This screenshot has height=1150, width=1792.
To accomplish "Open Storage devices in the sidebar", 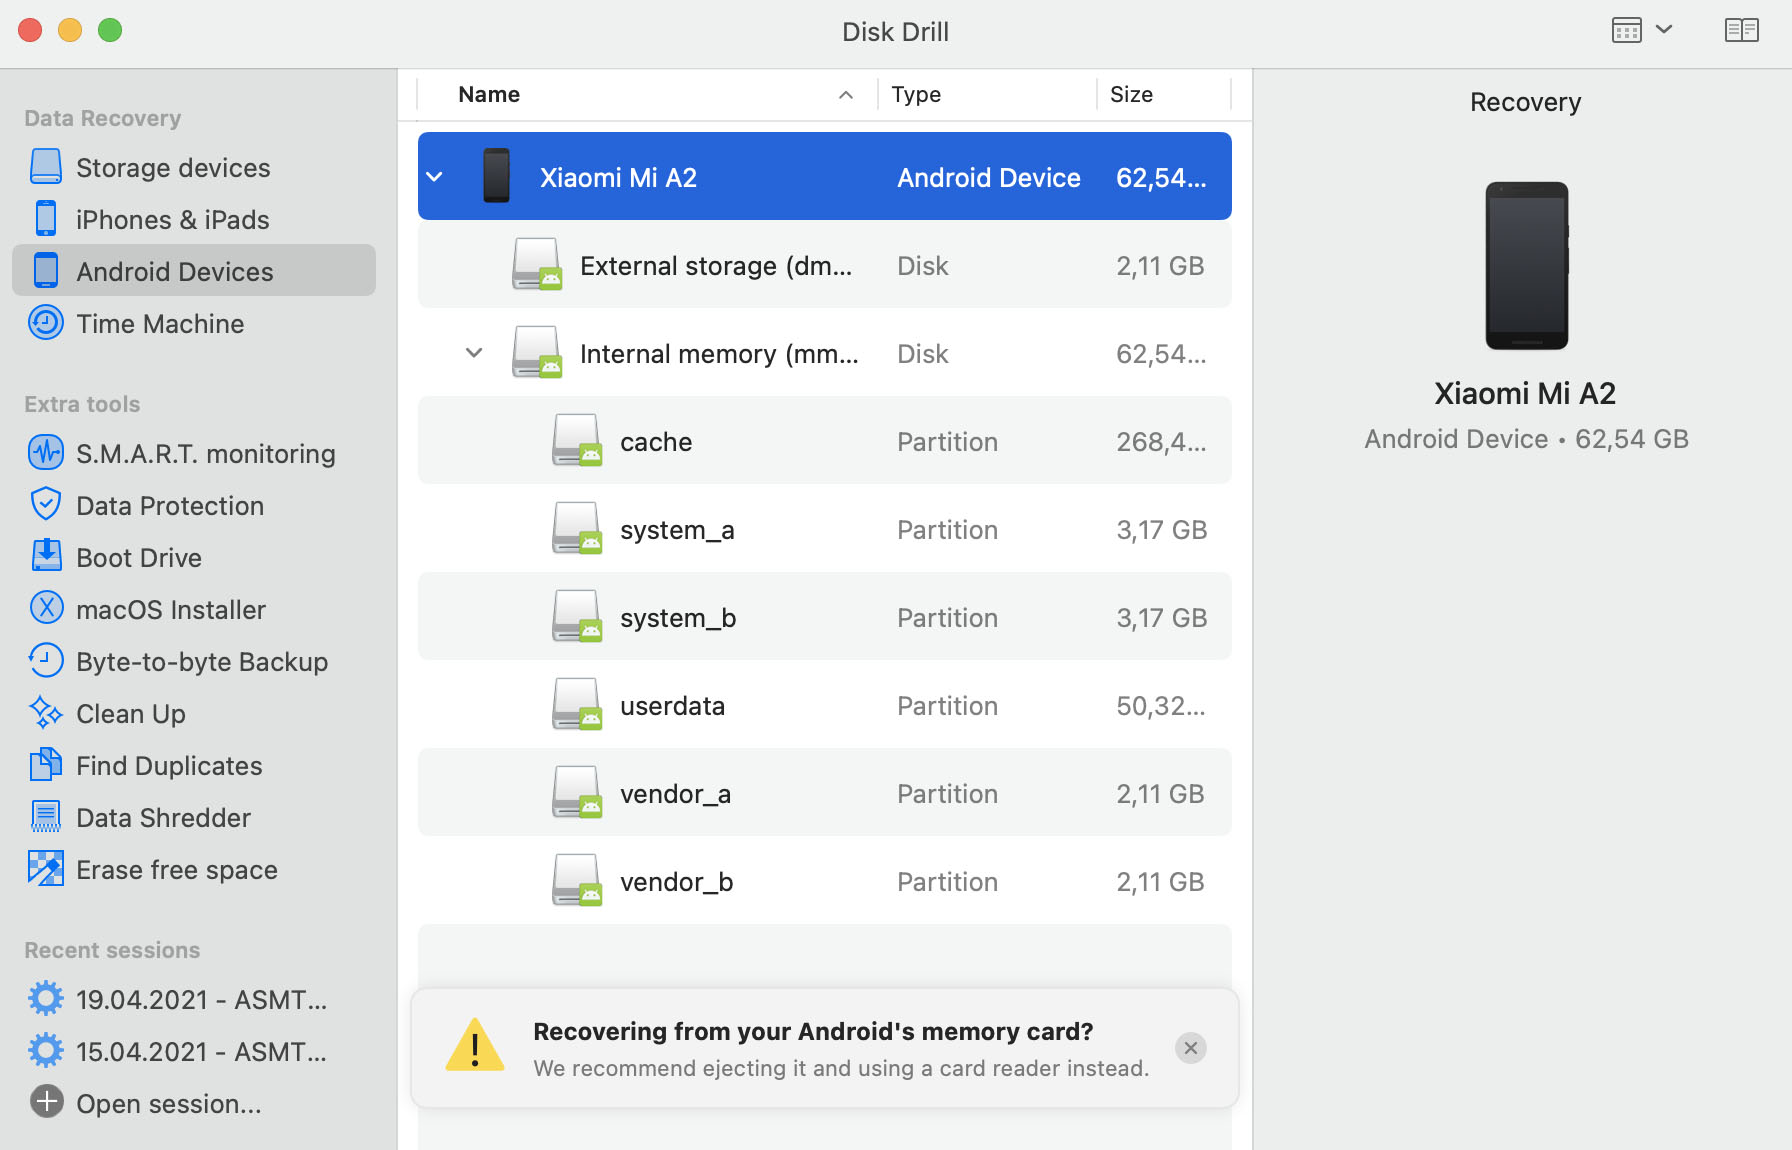I will (194, 168).
